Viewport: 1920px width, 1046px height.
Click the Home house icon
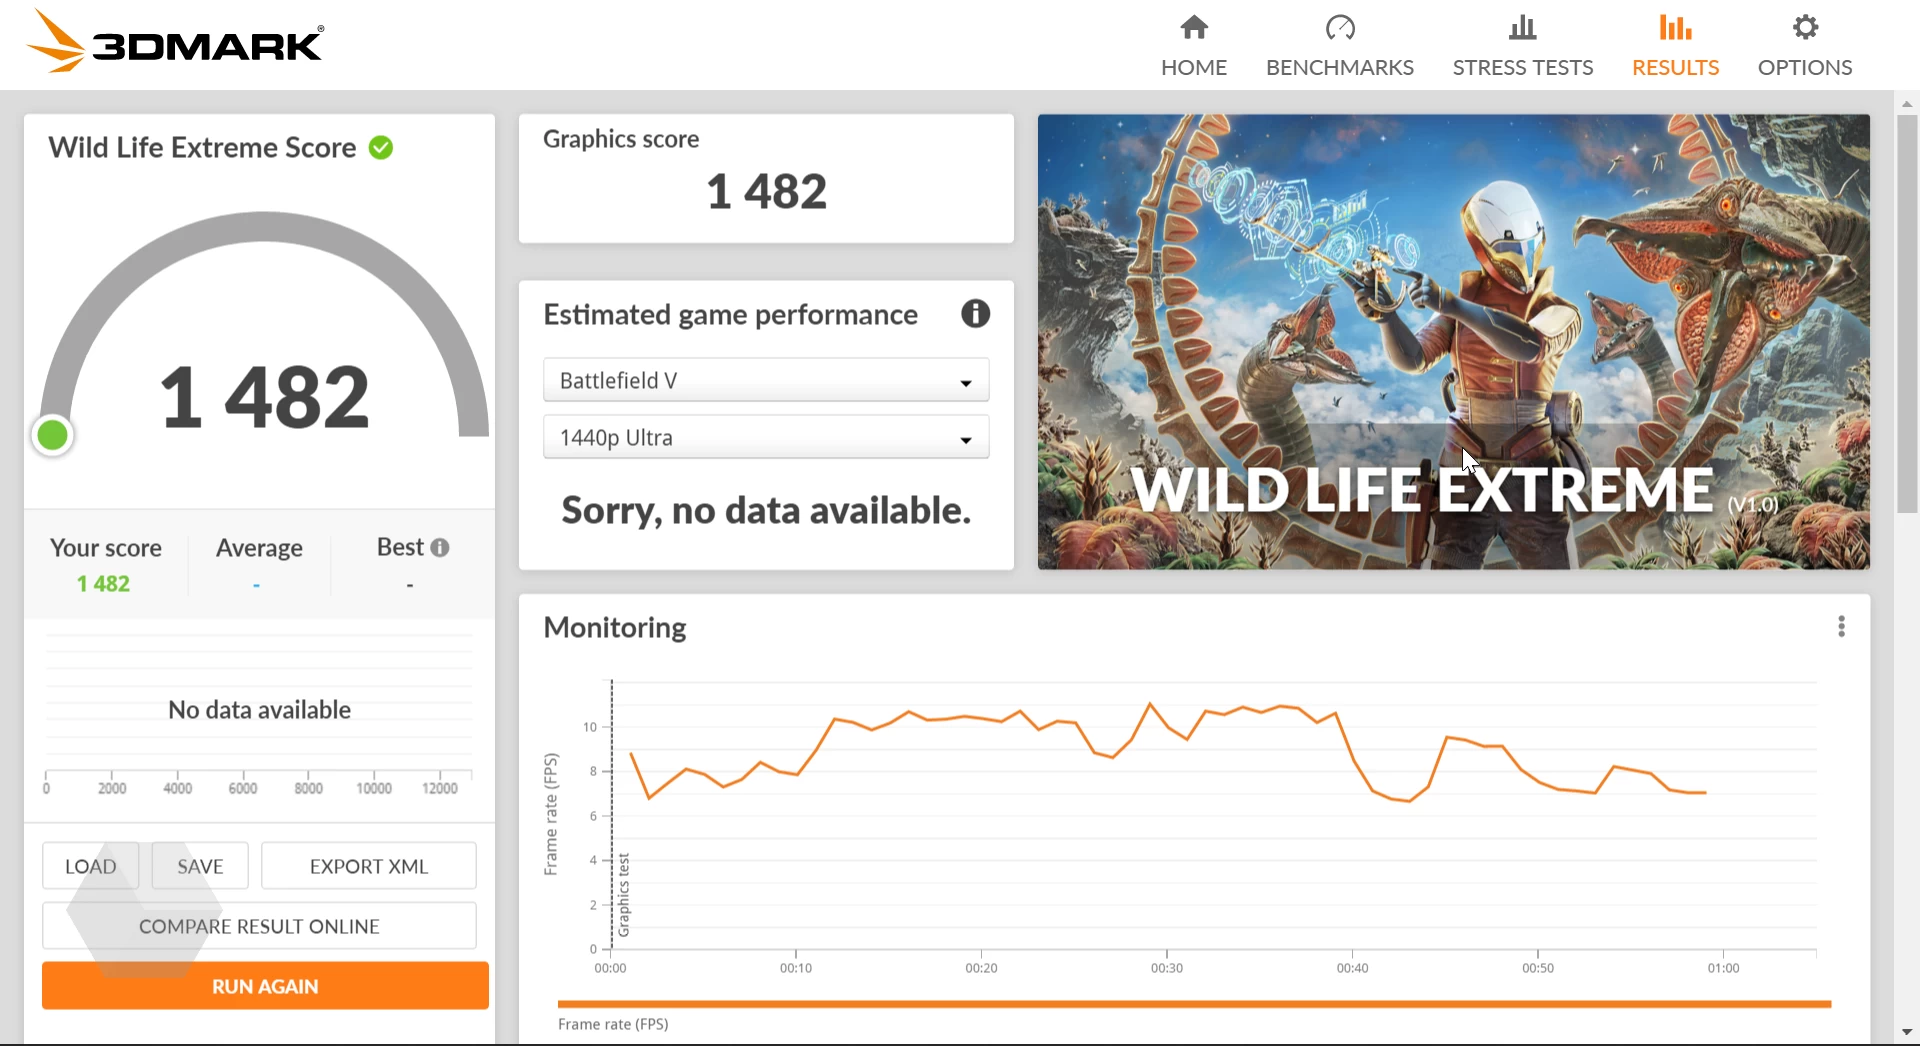point(1193,27)
